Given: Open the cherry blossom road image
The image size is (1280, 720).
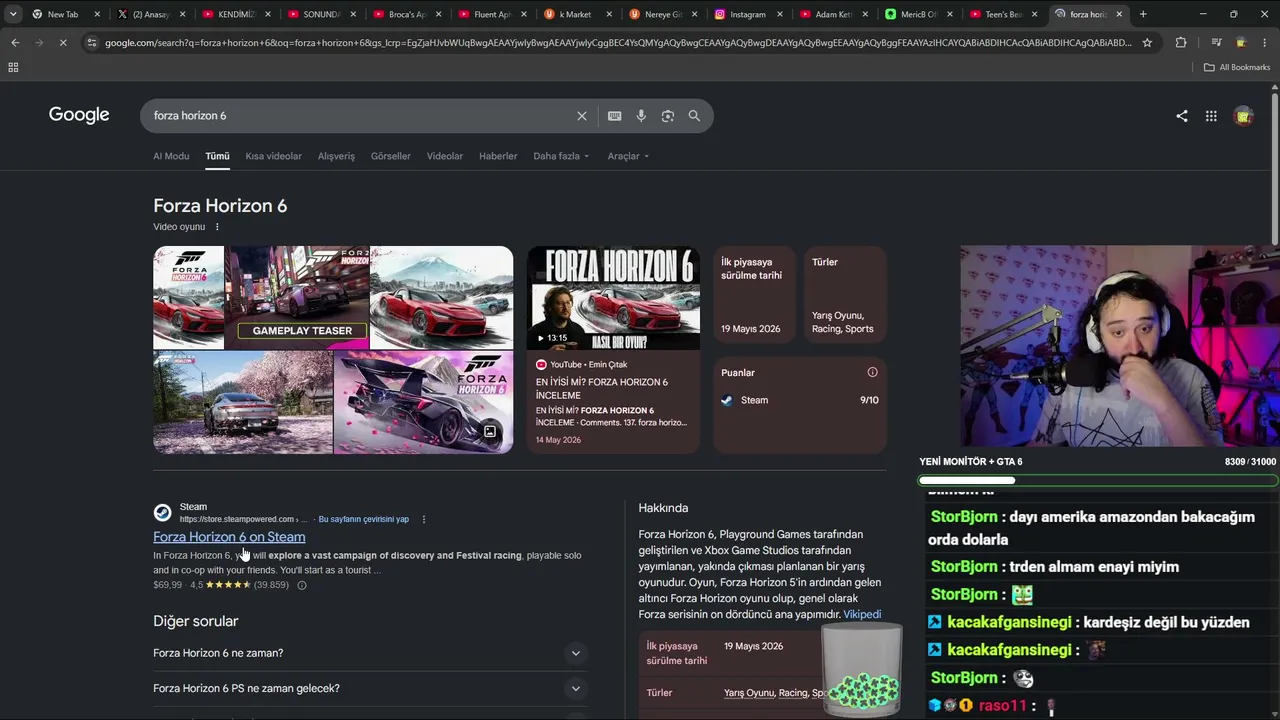Looking at the screenshot, I should 242,402.
